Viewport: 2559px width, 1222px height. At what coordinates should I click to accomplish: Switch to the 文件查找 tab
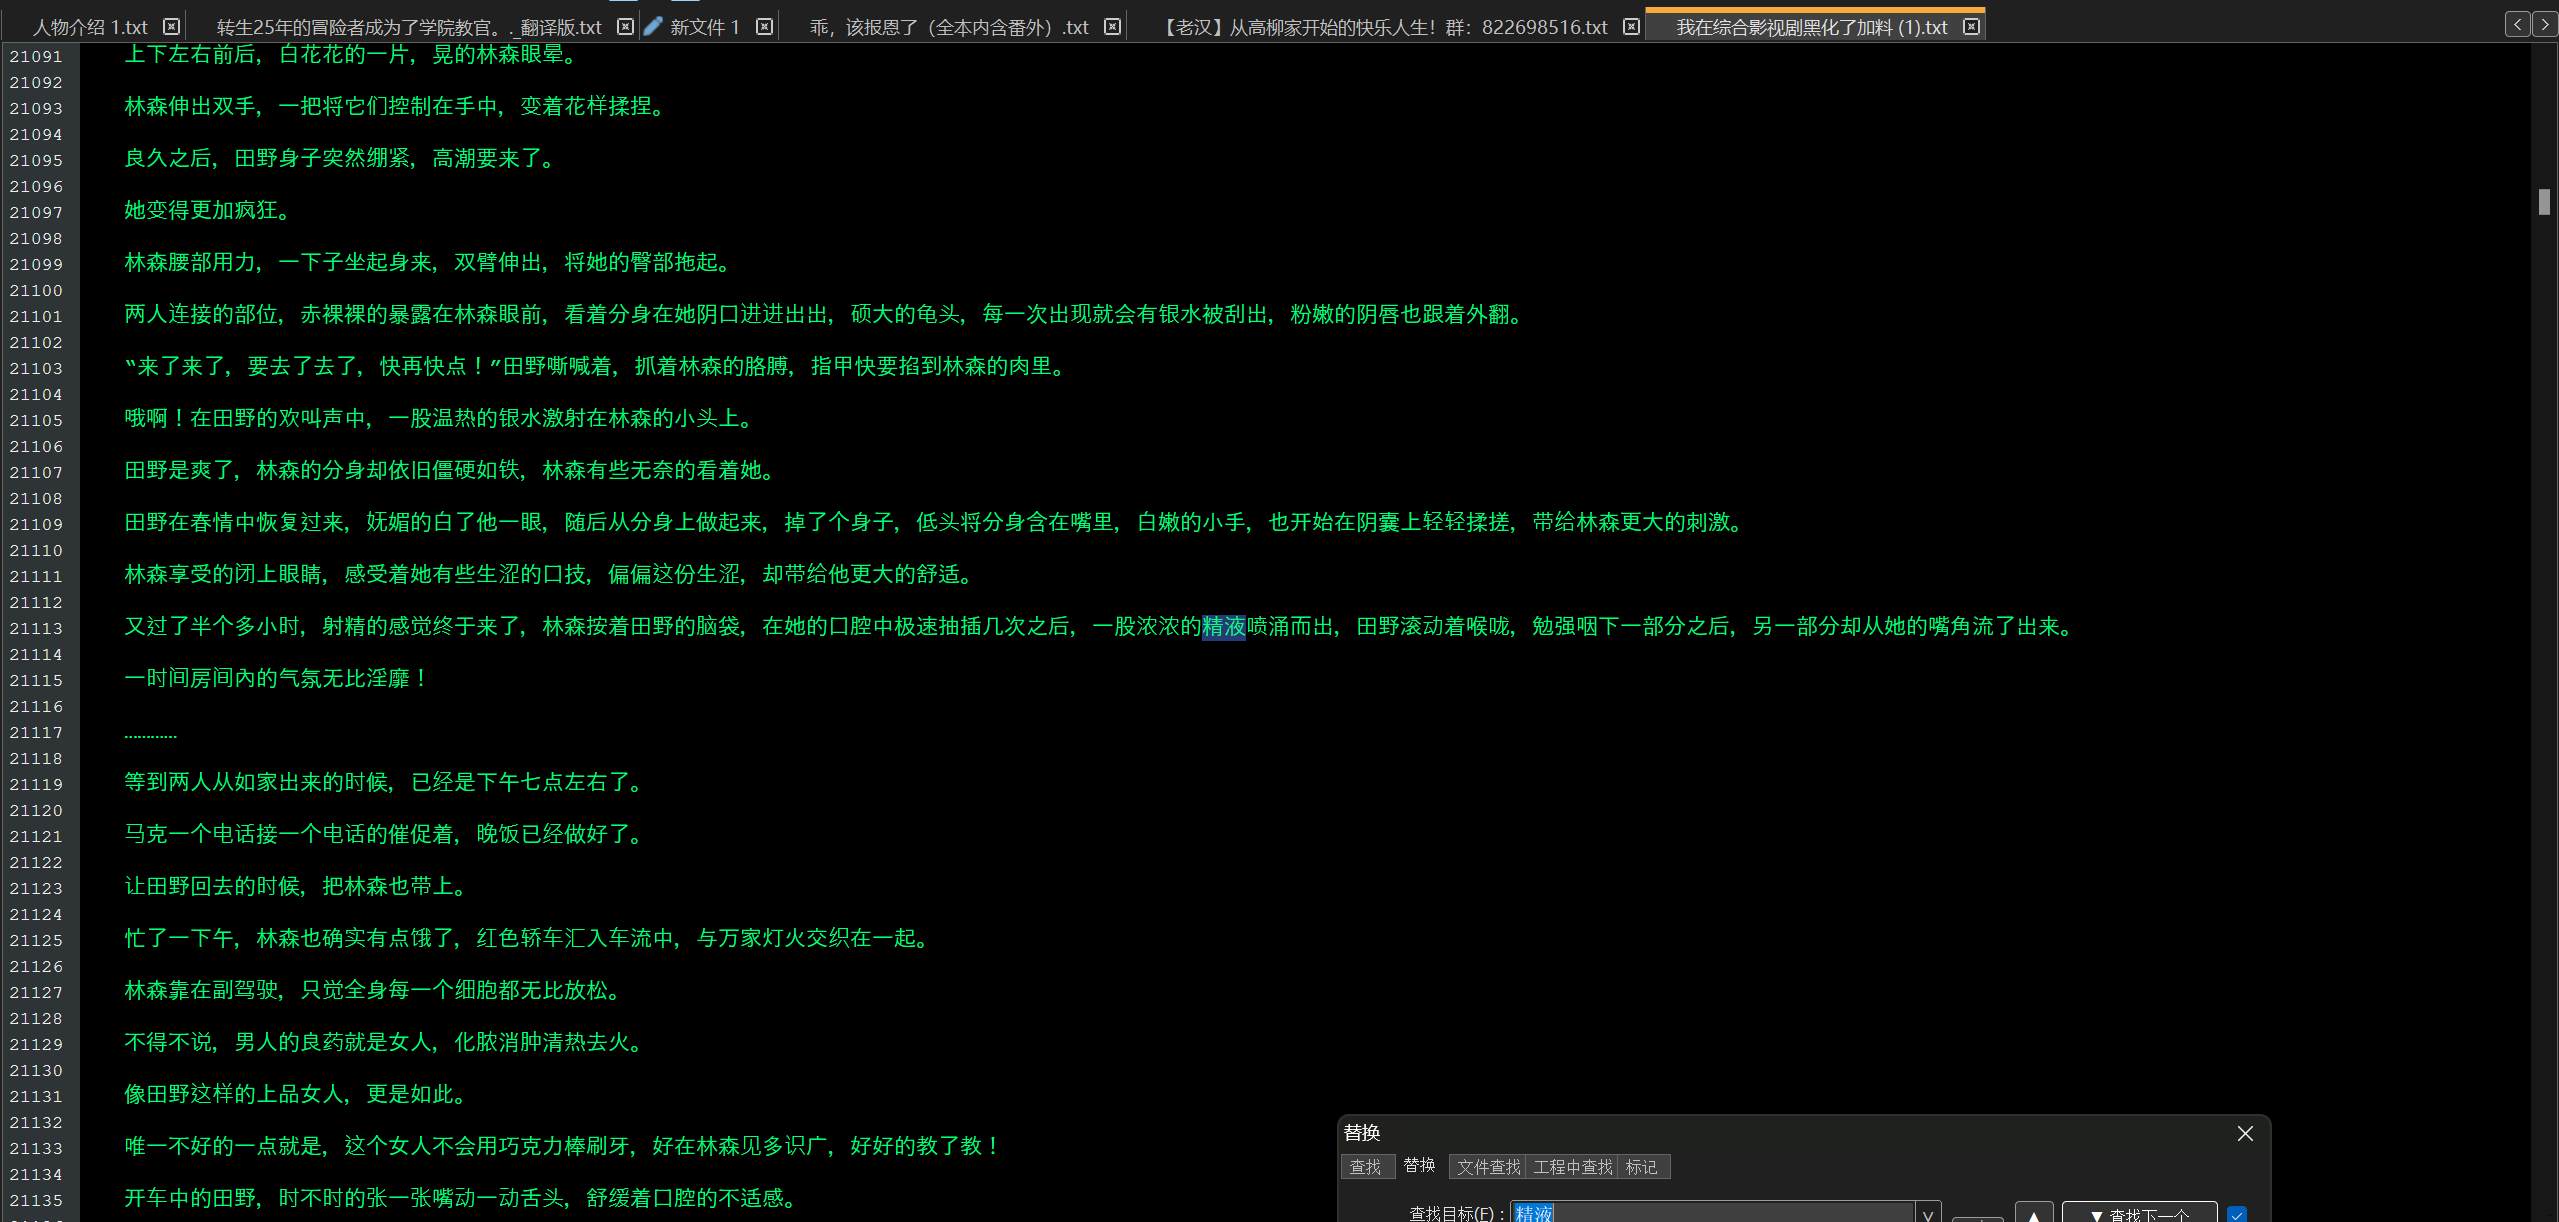pyautogui.click(x=1488, y=1167)
